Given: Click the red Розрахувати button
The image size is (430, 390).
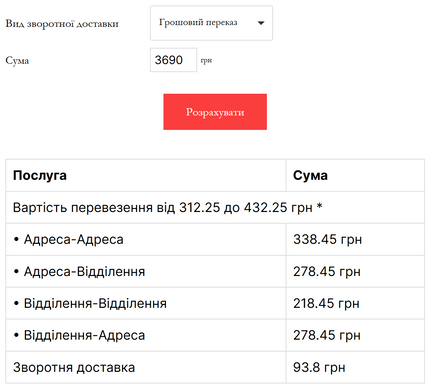Looking at the screenshot, I should pos(215,112).
